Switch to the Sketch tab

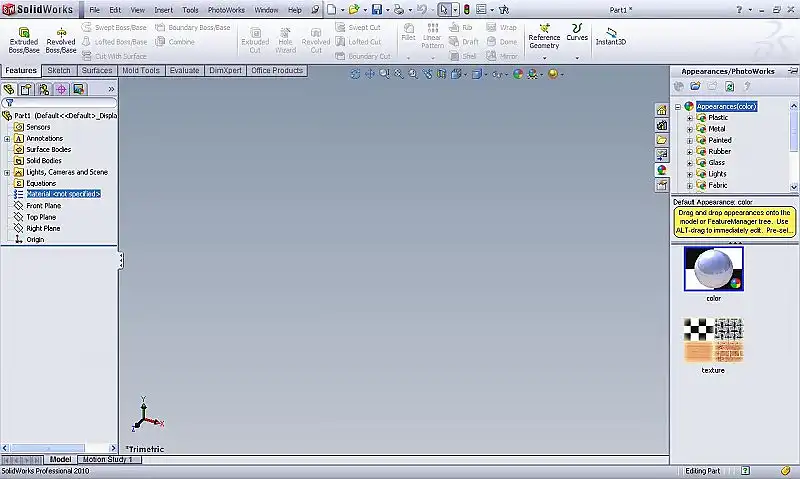59,71
